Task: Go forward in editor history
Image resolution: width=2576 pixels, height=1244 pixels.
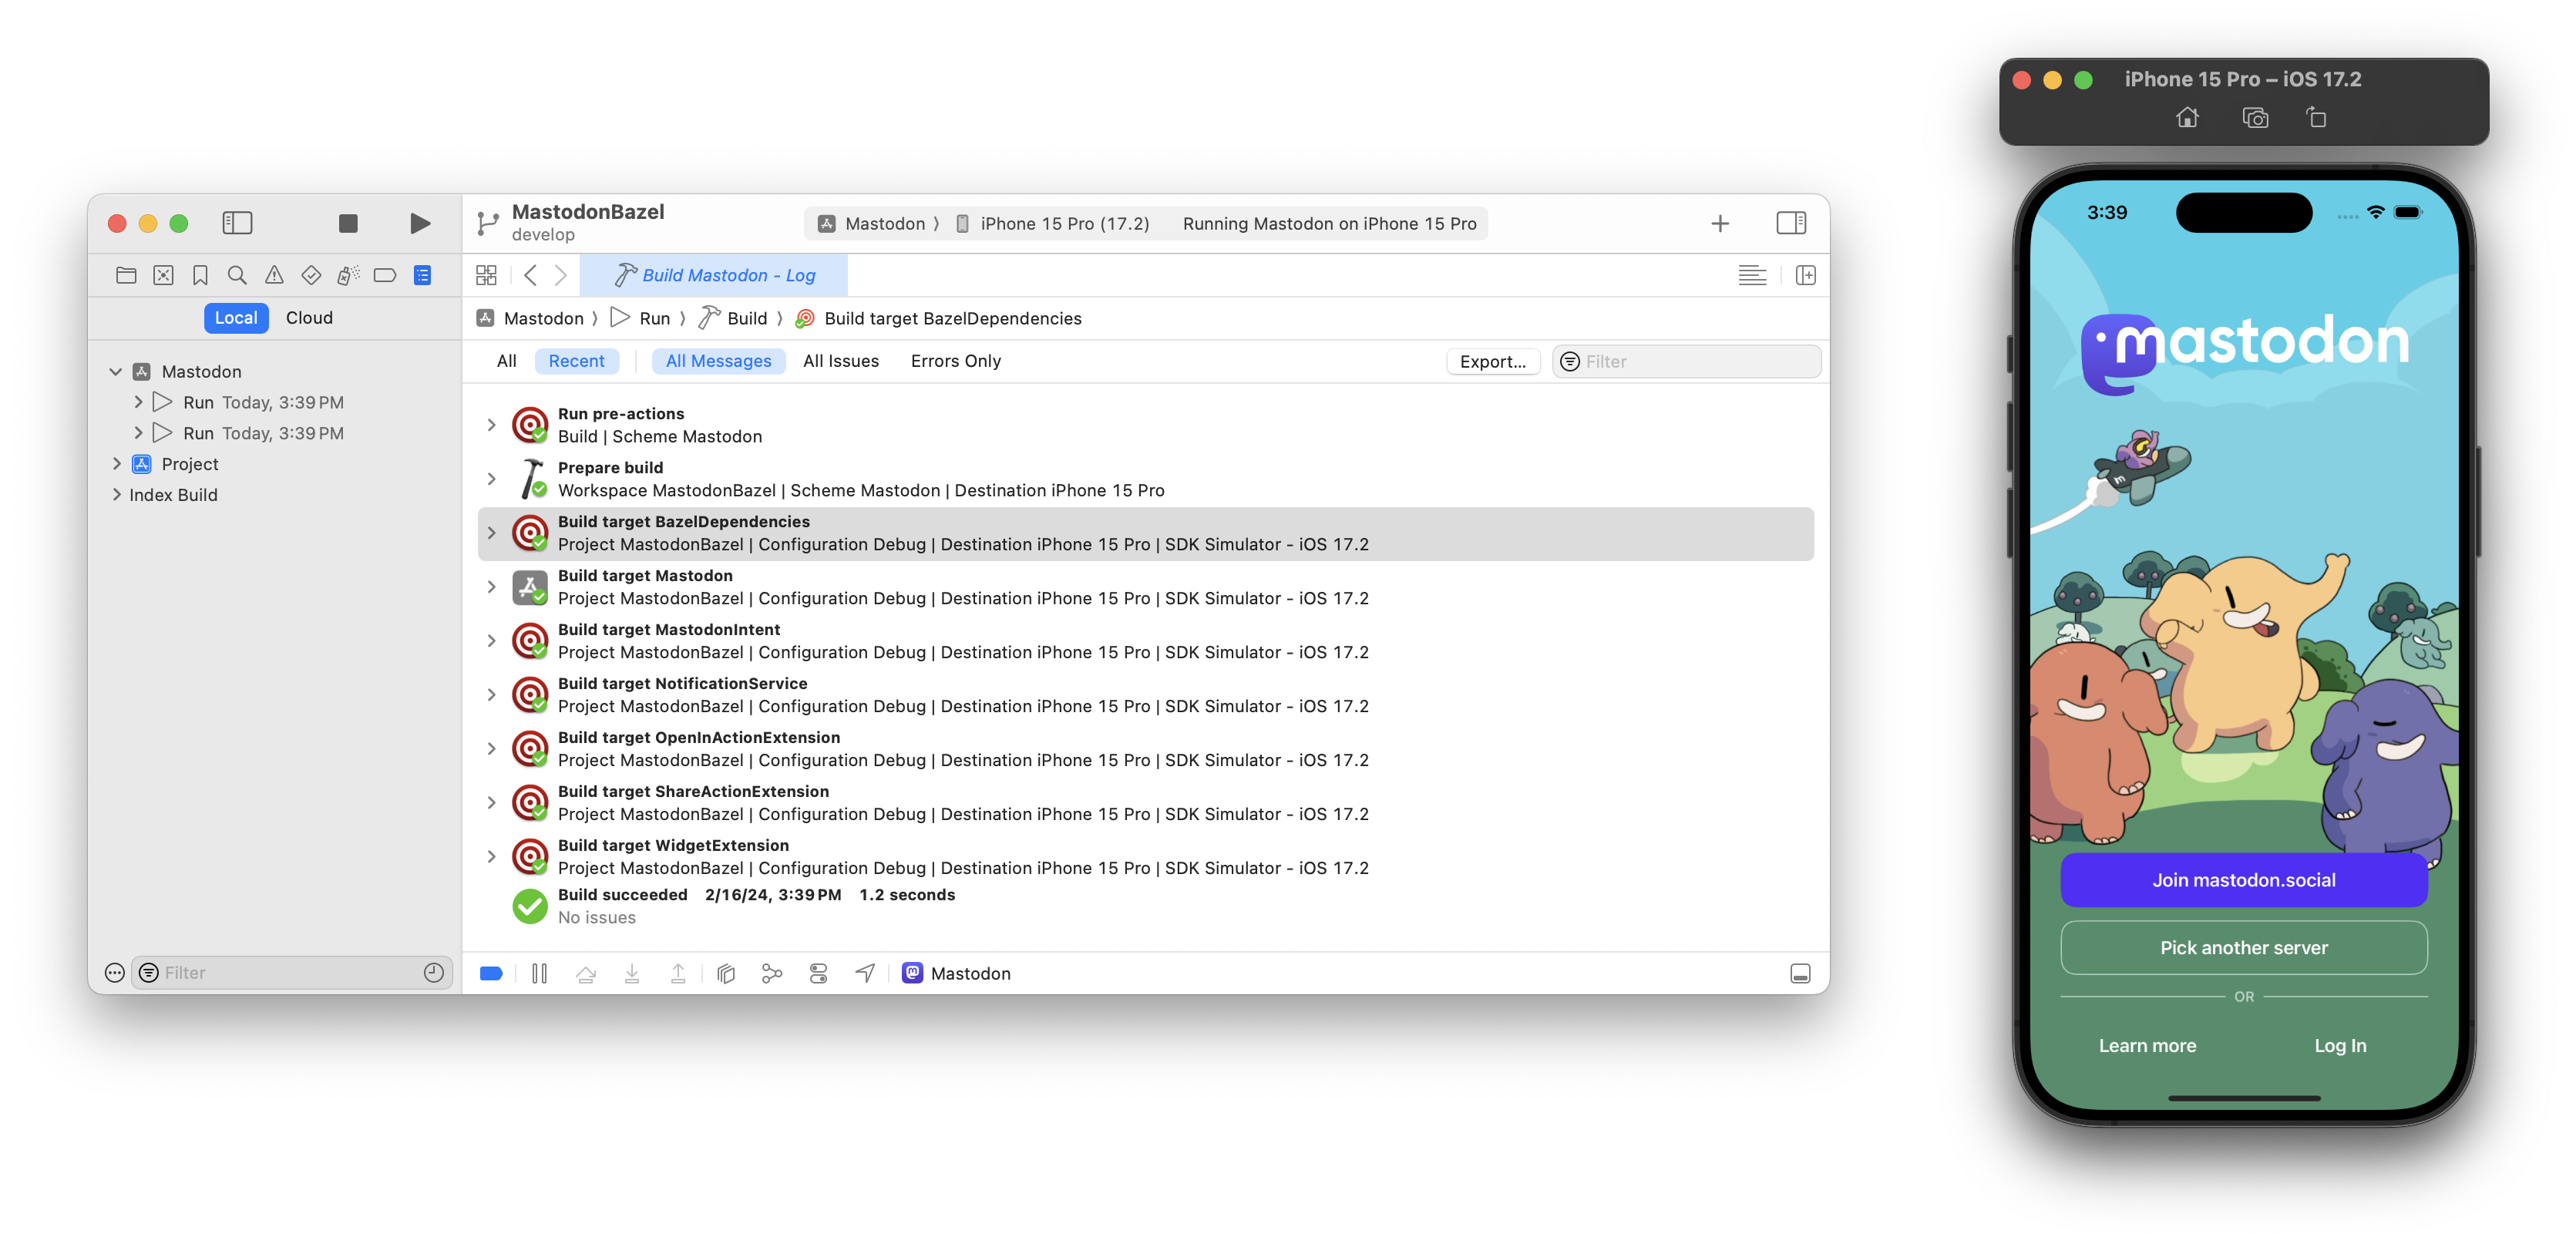Action: (x=561, y=275)
